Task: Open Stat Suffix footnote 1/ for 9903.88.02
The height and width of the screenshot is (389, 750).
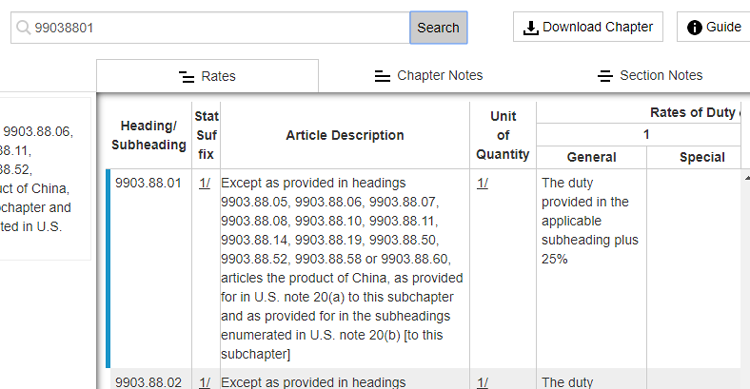Action: point(205,382)
